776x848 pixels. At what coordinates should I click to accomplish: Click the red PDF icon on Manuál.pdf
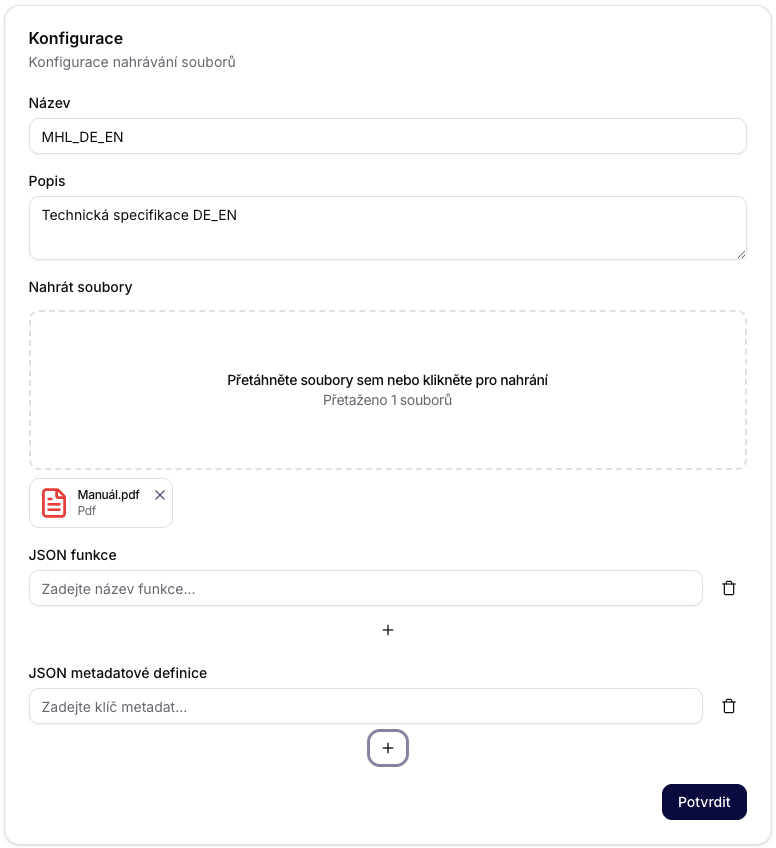click(x=53, y=502)
